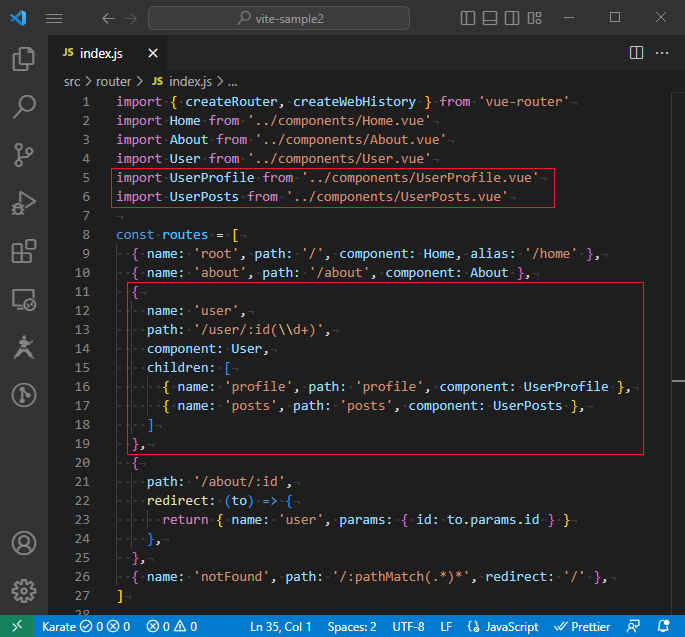Open the editor More Actions menu
Viewport: 685px width, 637px height.
(662, 53)
